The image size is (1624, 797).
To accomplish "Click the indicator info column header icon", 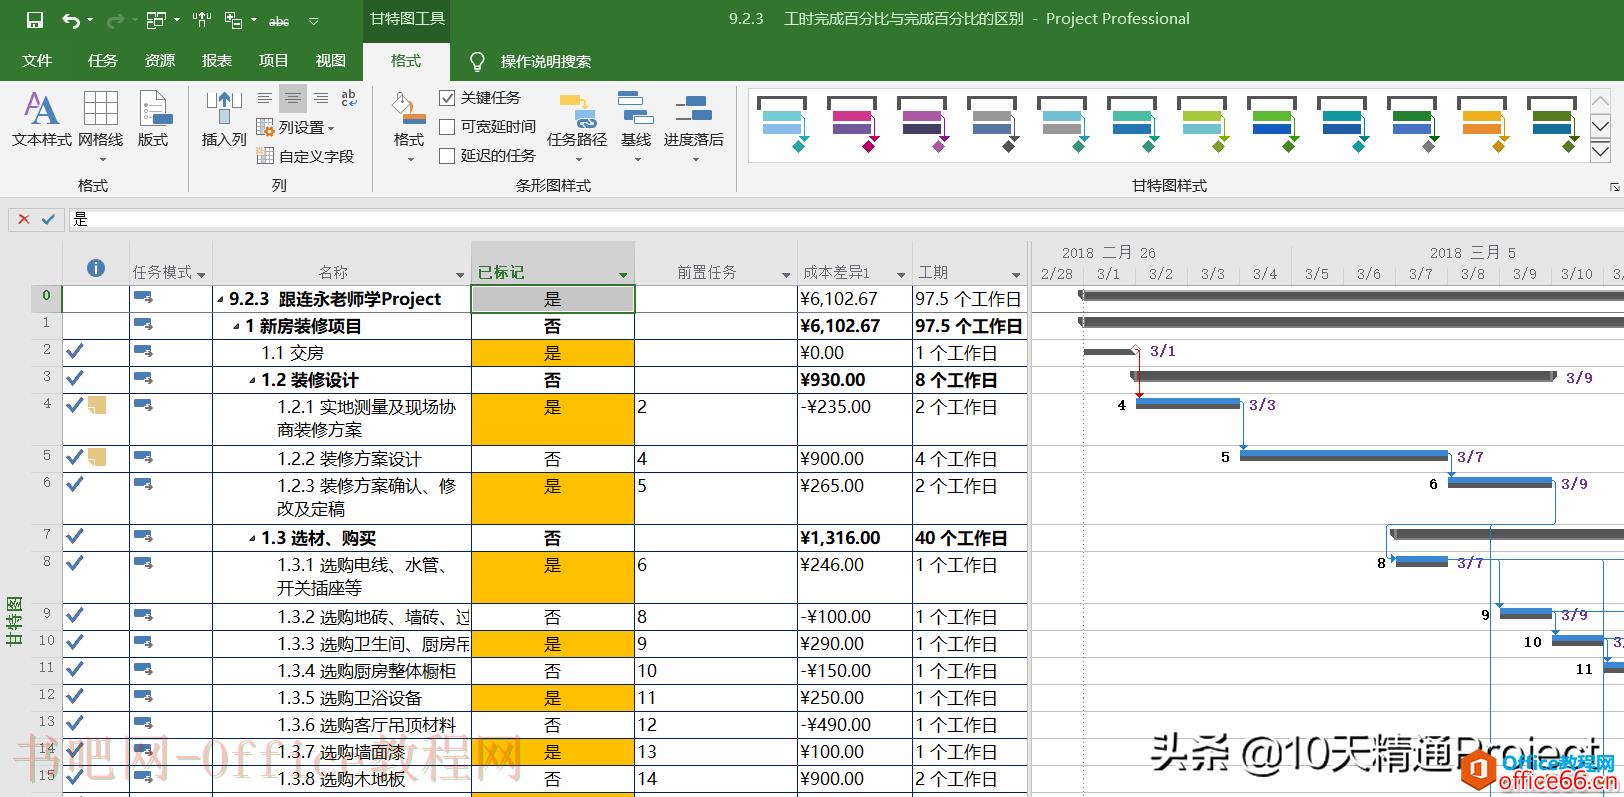I will point(96,268).
